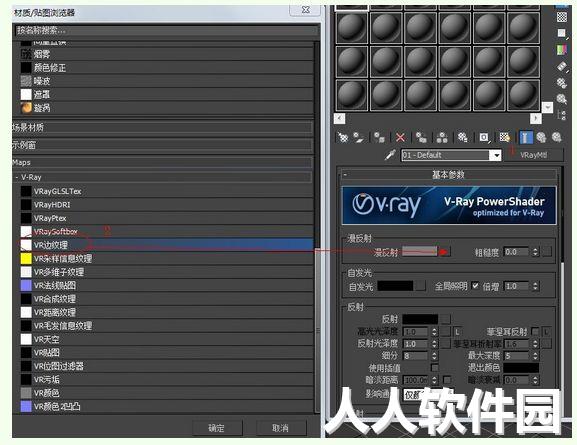This screenshot has width=577, height=445.
Task: Enable the 使用插值 checkbox
Action: [x=435, y=367]
